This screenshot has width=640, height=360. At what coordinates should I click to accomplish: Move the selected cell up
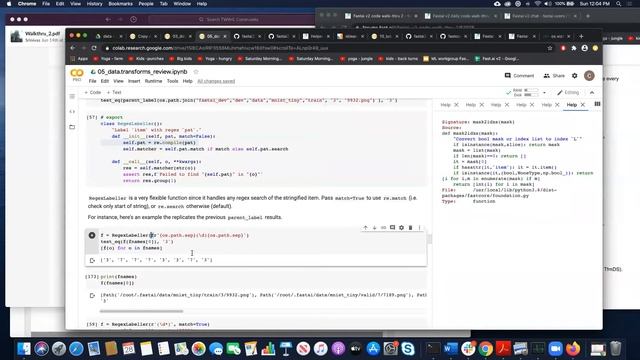(x=365, y=228)
